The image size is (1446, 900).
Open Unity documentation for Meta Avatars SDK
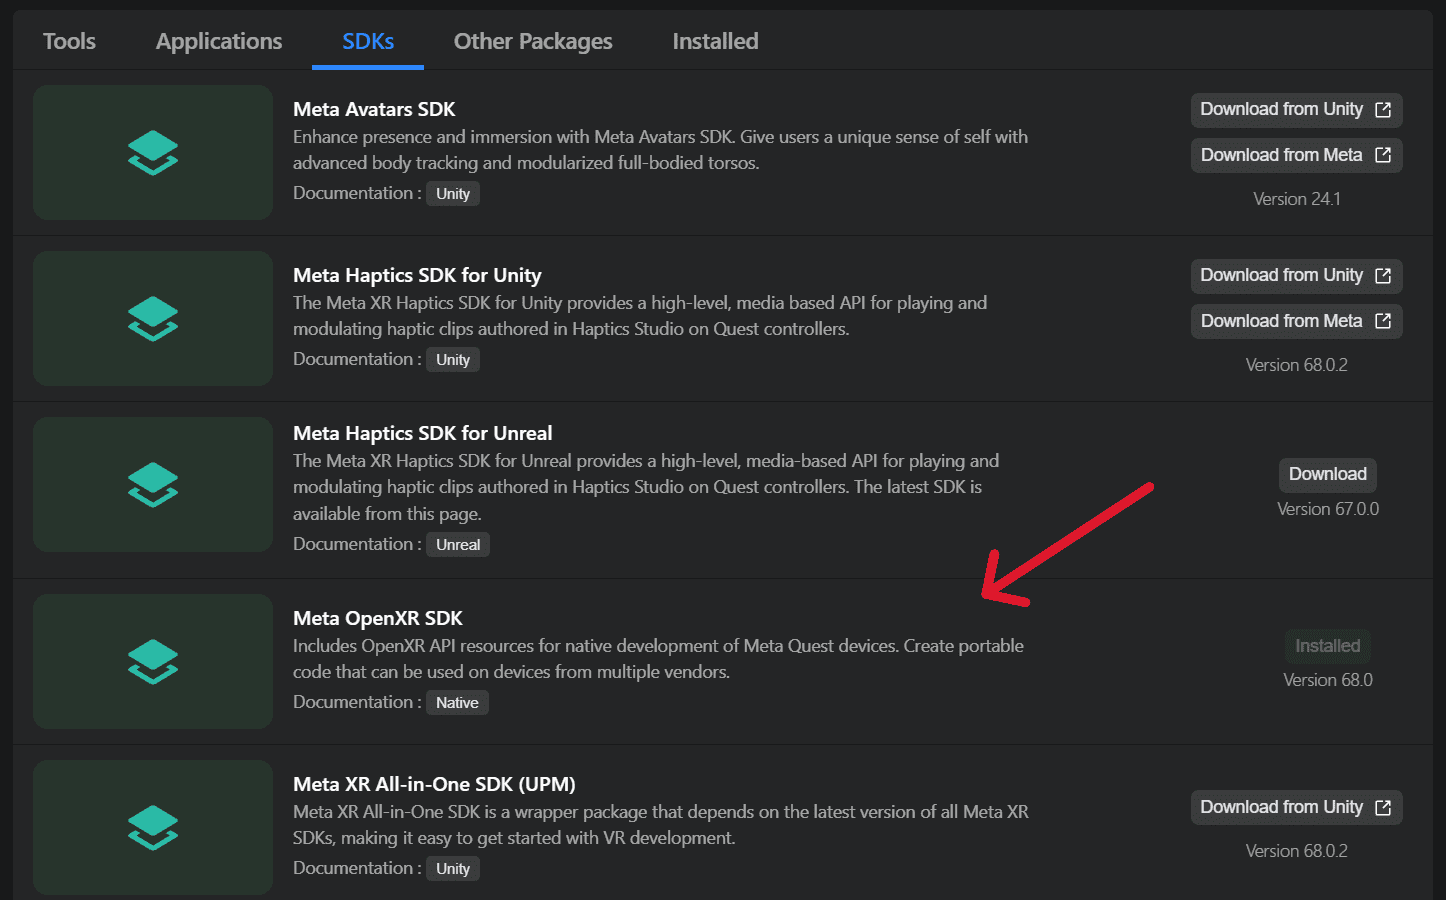(453, 194)
